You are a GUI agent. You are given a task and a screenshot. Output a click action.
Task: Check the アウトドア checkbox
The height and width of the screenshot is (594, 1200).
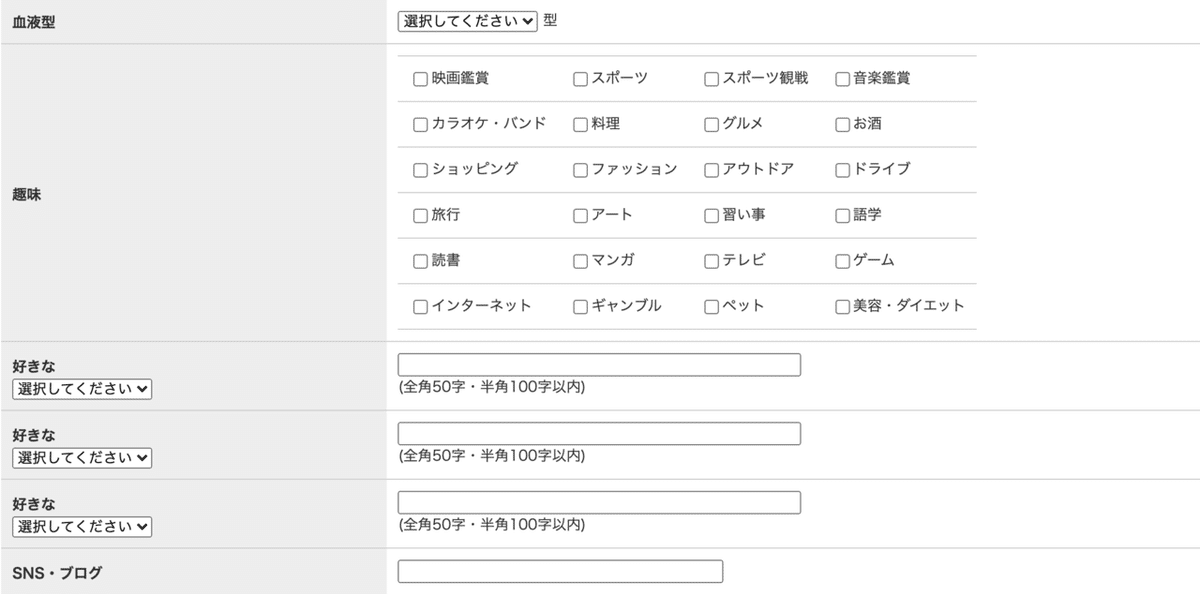[x=712, y=170]
